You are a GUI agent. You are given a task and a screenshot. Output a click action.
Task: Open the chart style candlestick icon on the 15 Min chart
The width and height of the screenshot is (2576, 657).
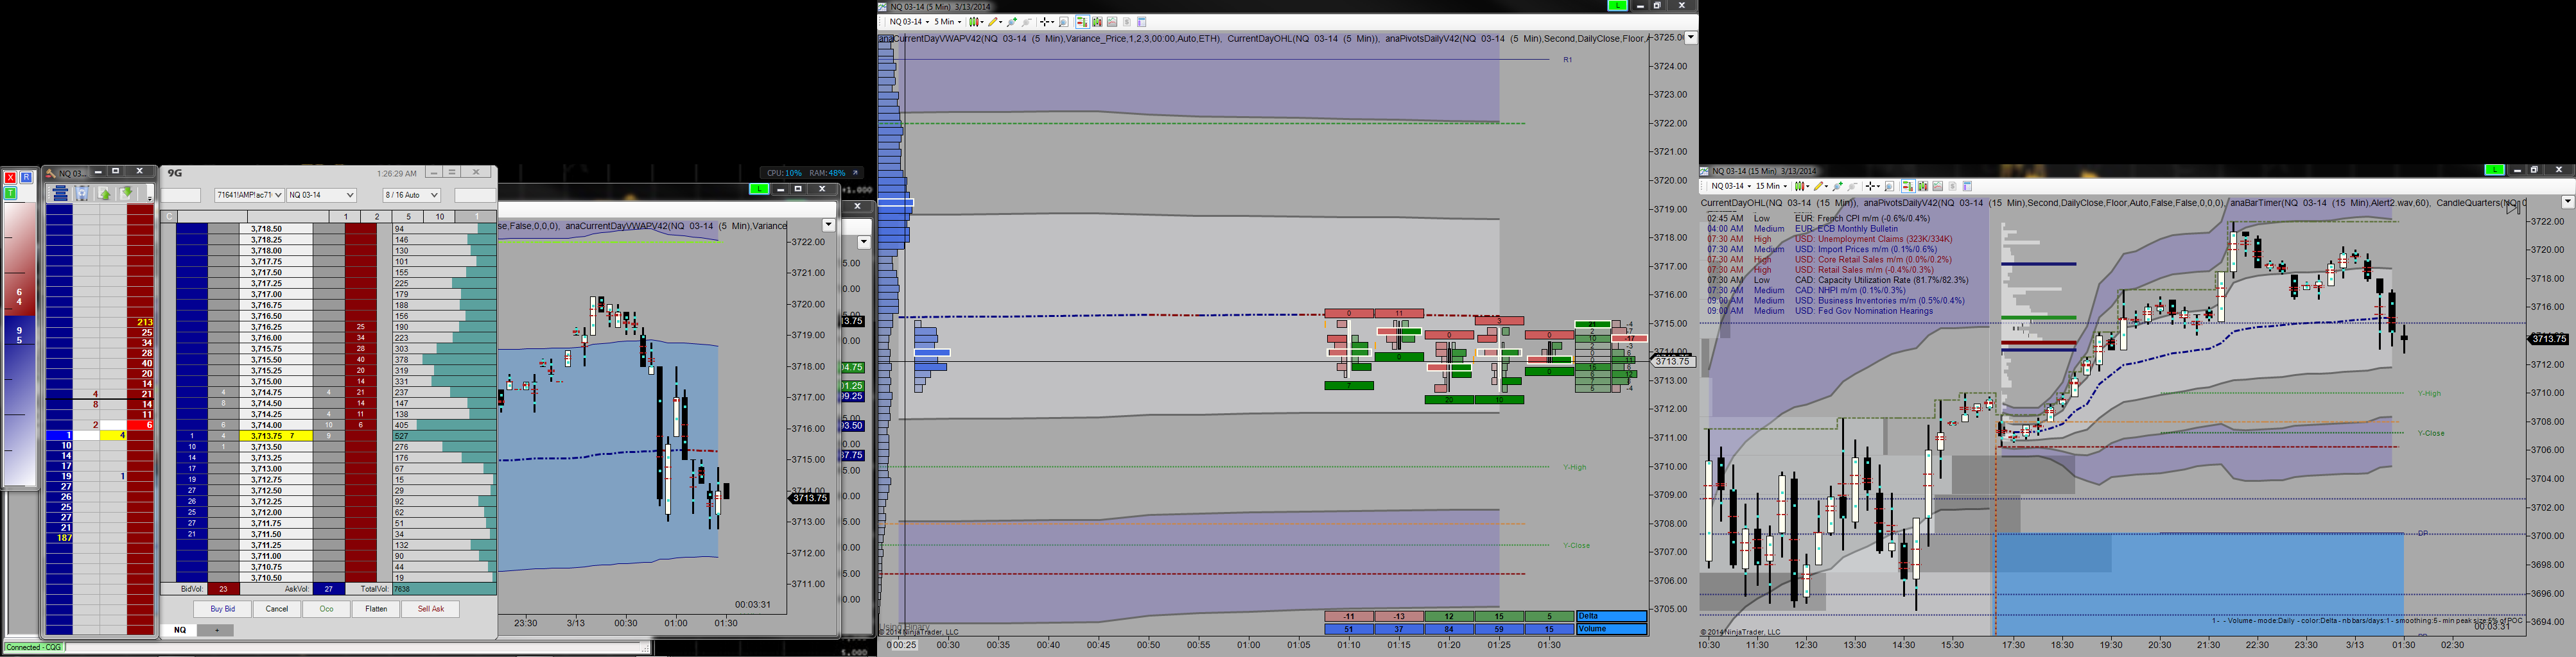(x=1802, y=186)
